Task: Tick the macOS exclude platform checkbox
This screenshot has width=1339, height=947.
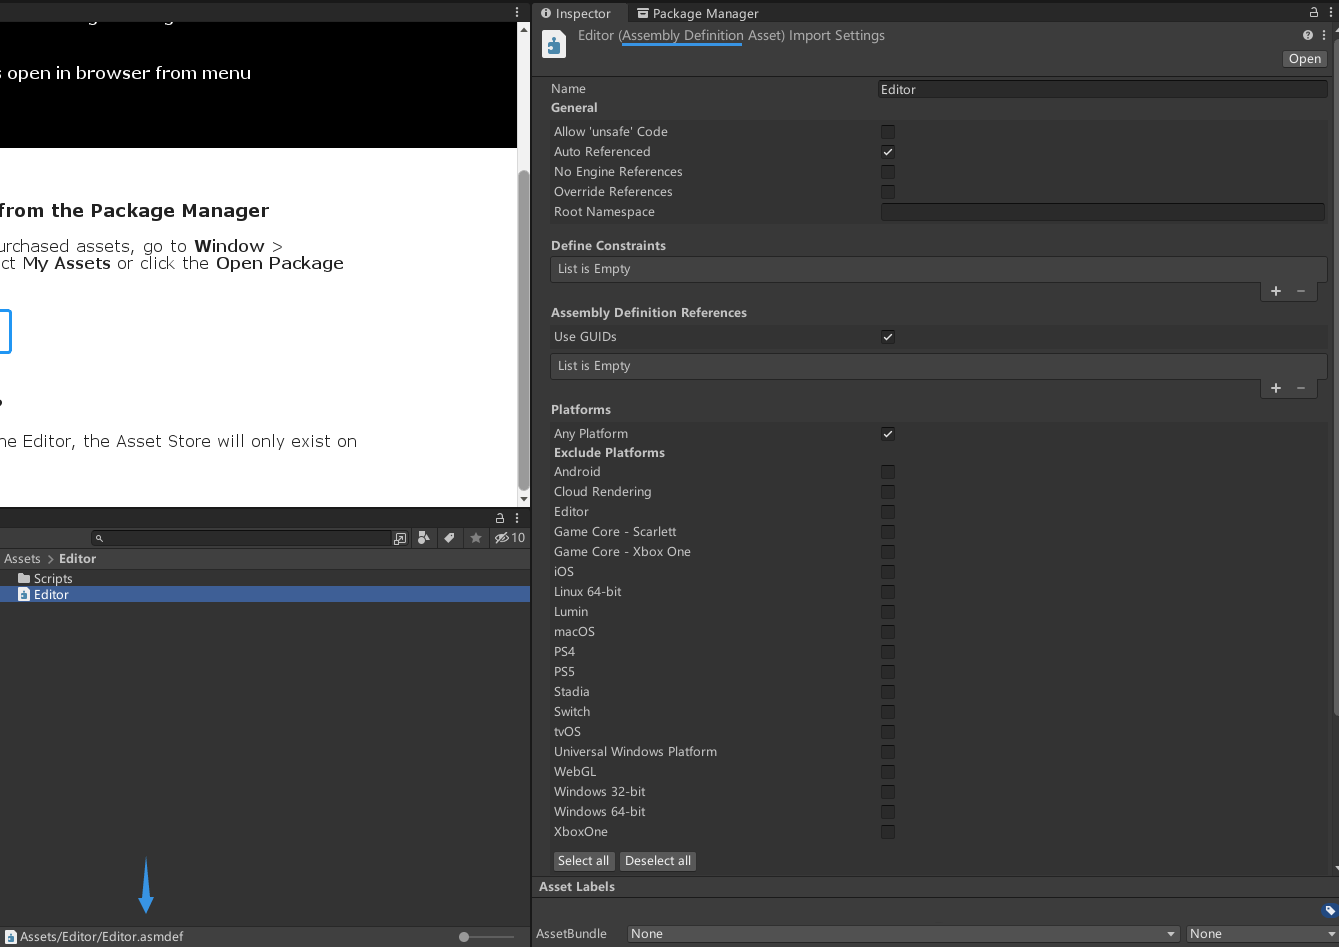Action: 888,632
